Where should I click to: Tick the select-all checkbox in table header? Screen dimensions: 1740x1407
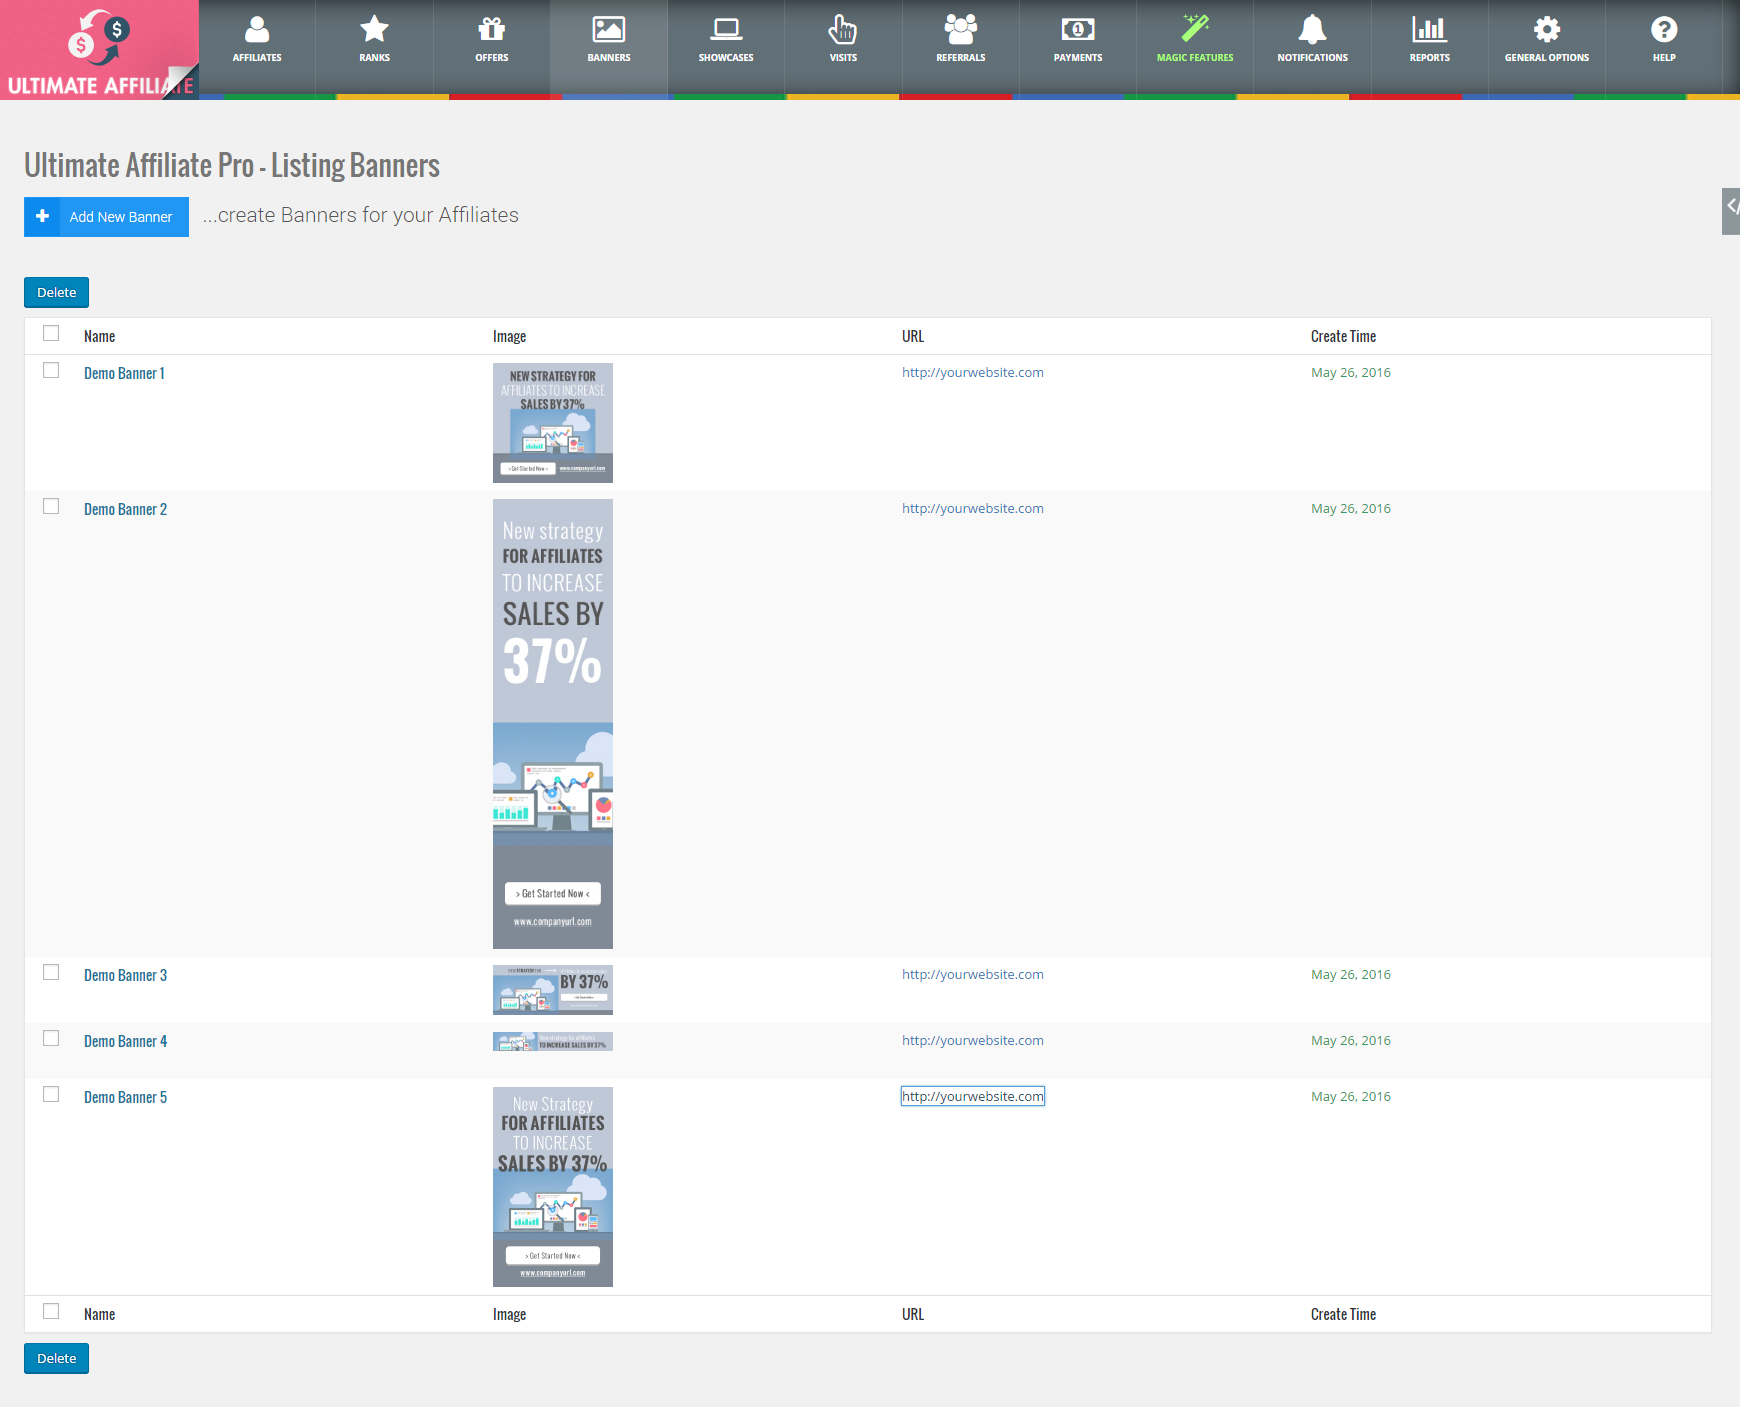(51, 333)
